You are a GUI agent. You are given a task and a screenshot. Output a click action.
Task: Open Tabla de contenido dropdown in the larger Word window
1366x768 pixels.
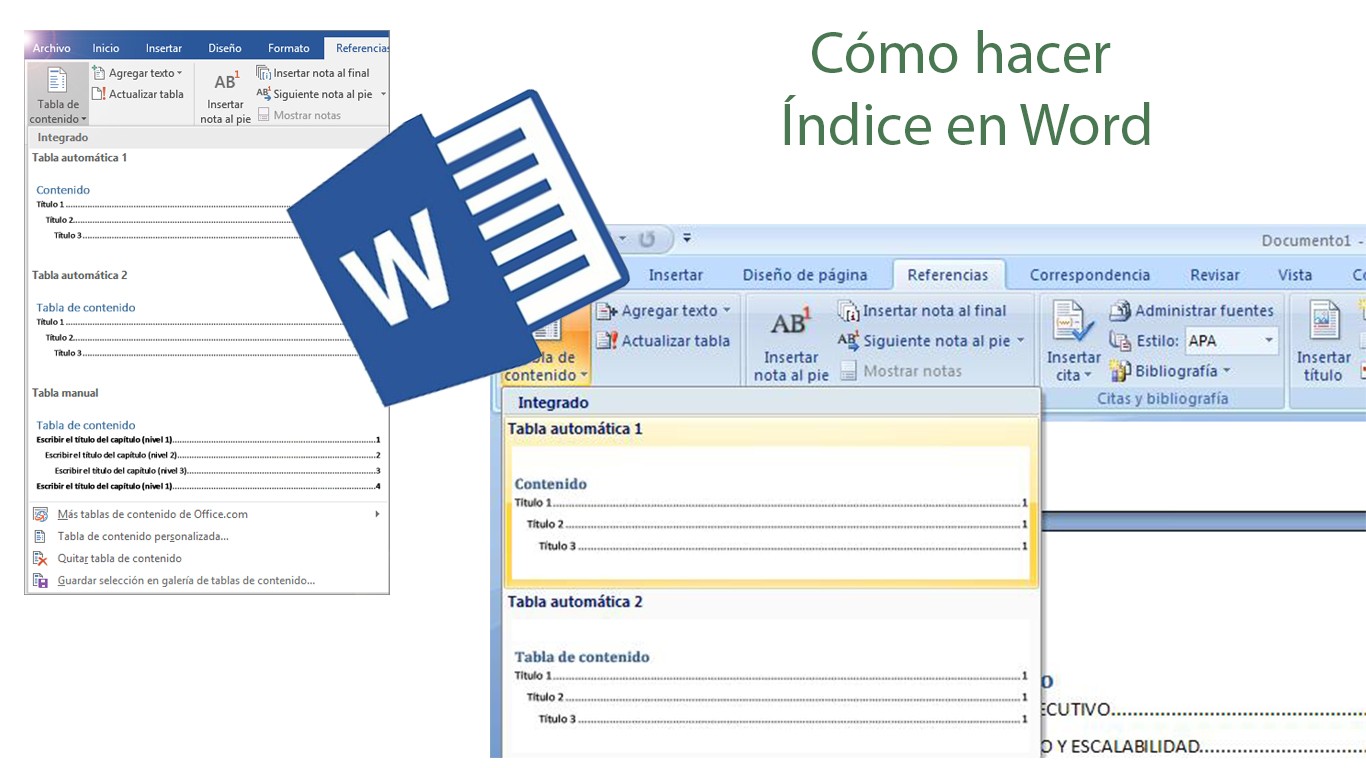[545, 366]
